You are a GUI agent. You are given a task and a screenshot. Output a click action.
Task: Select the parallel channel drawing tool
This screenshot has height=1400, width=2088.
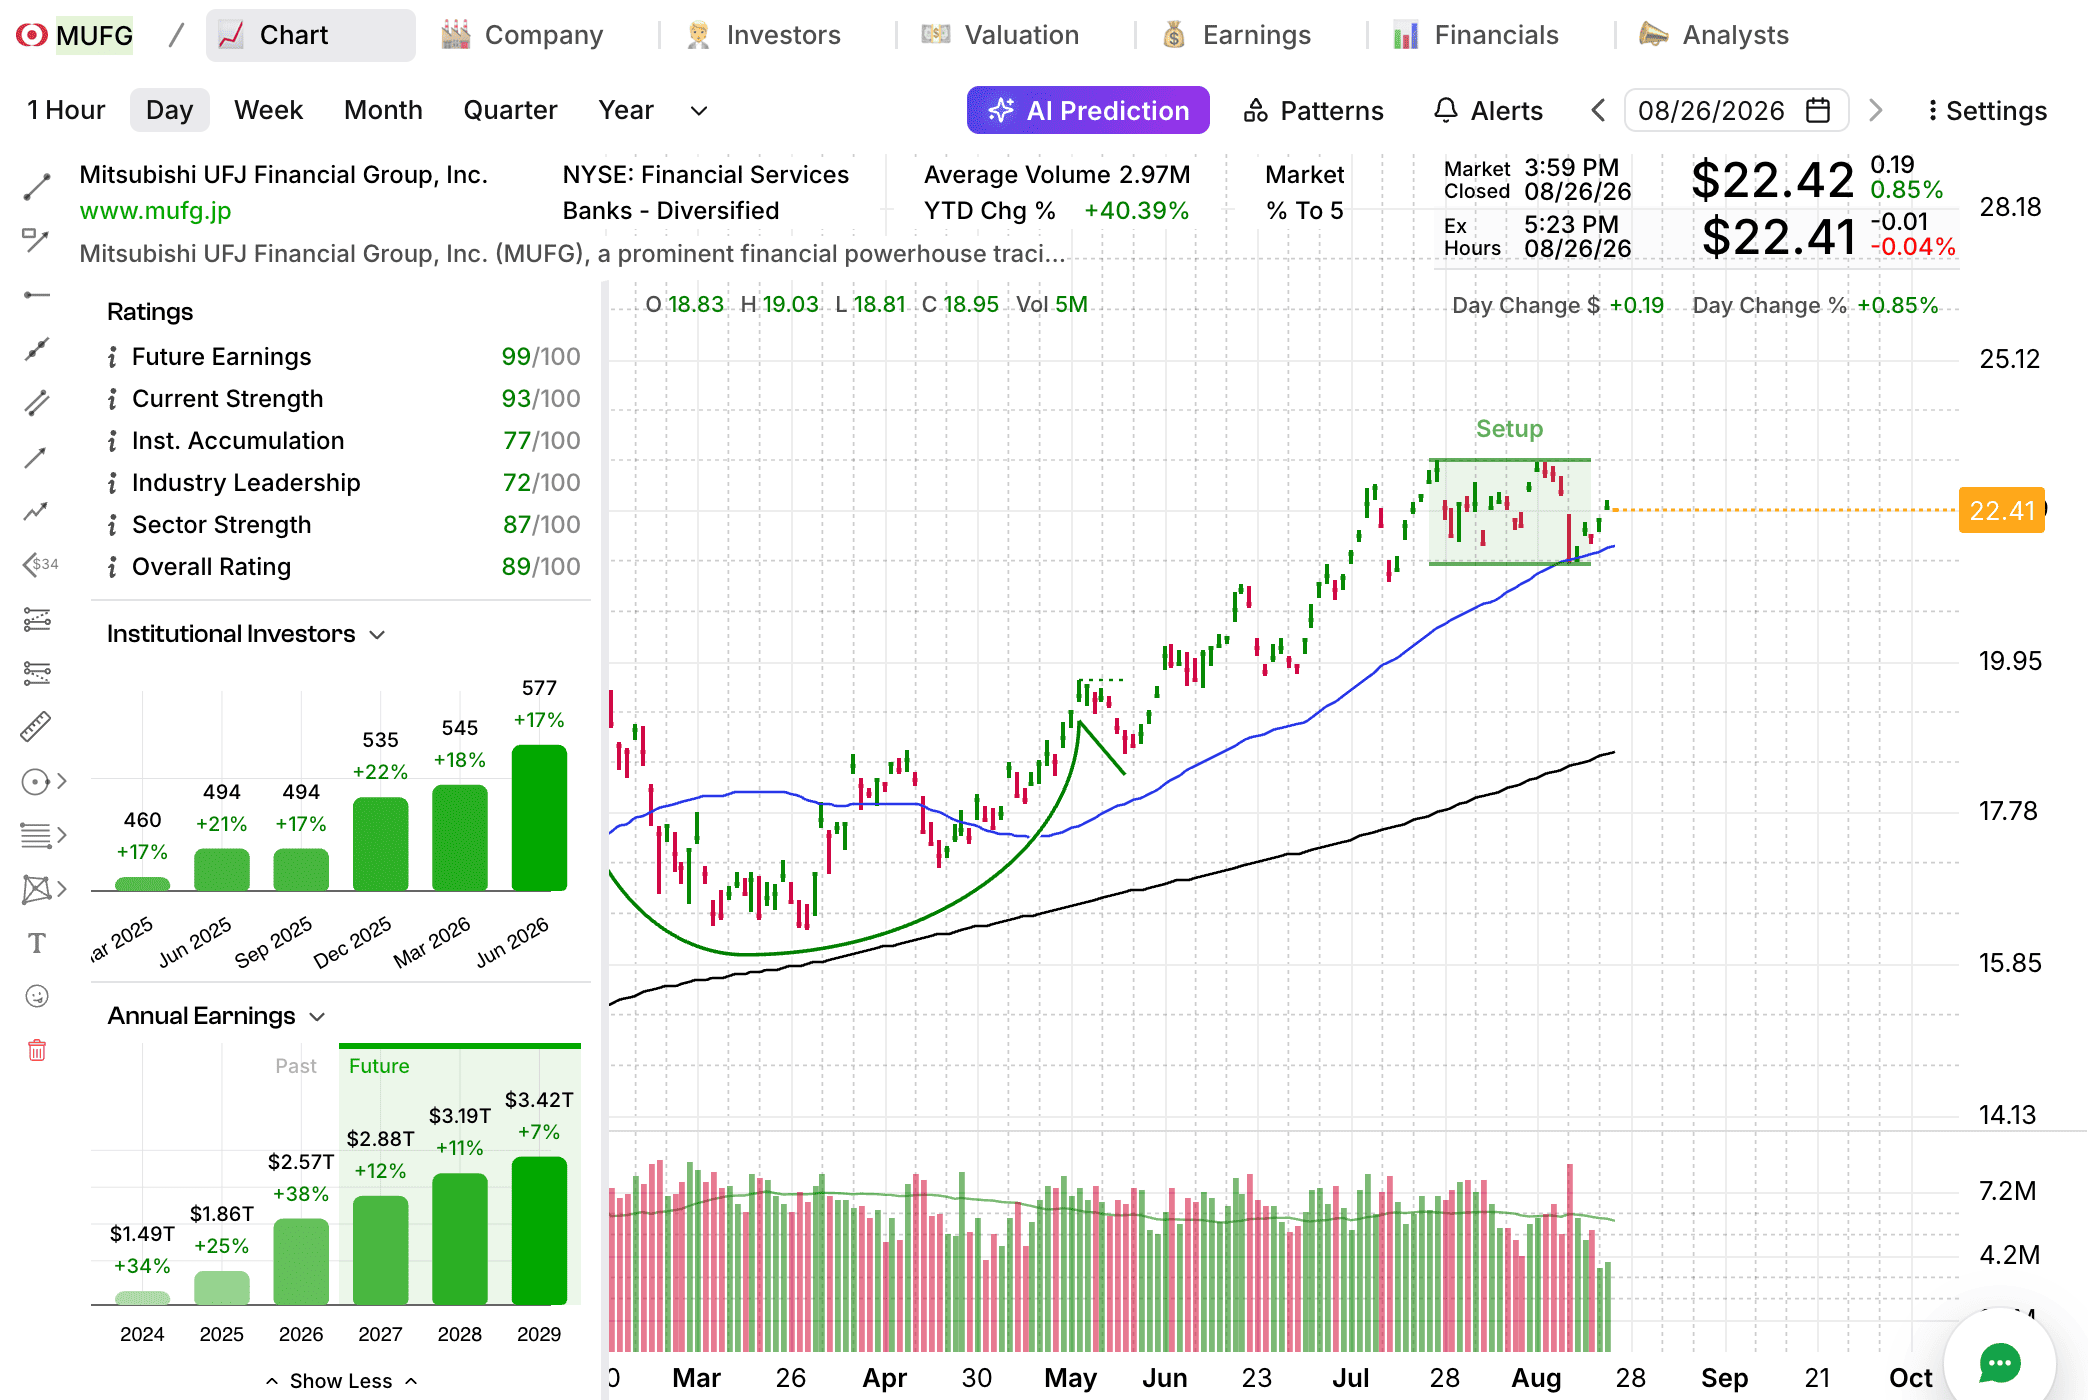point(37,403)
